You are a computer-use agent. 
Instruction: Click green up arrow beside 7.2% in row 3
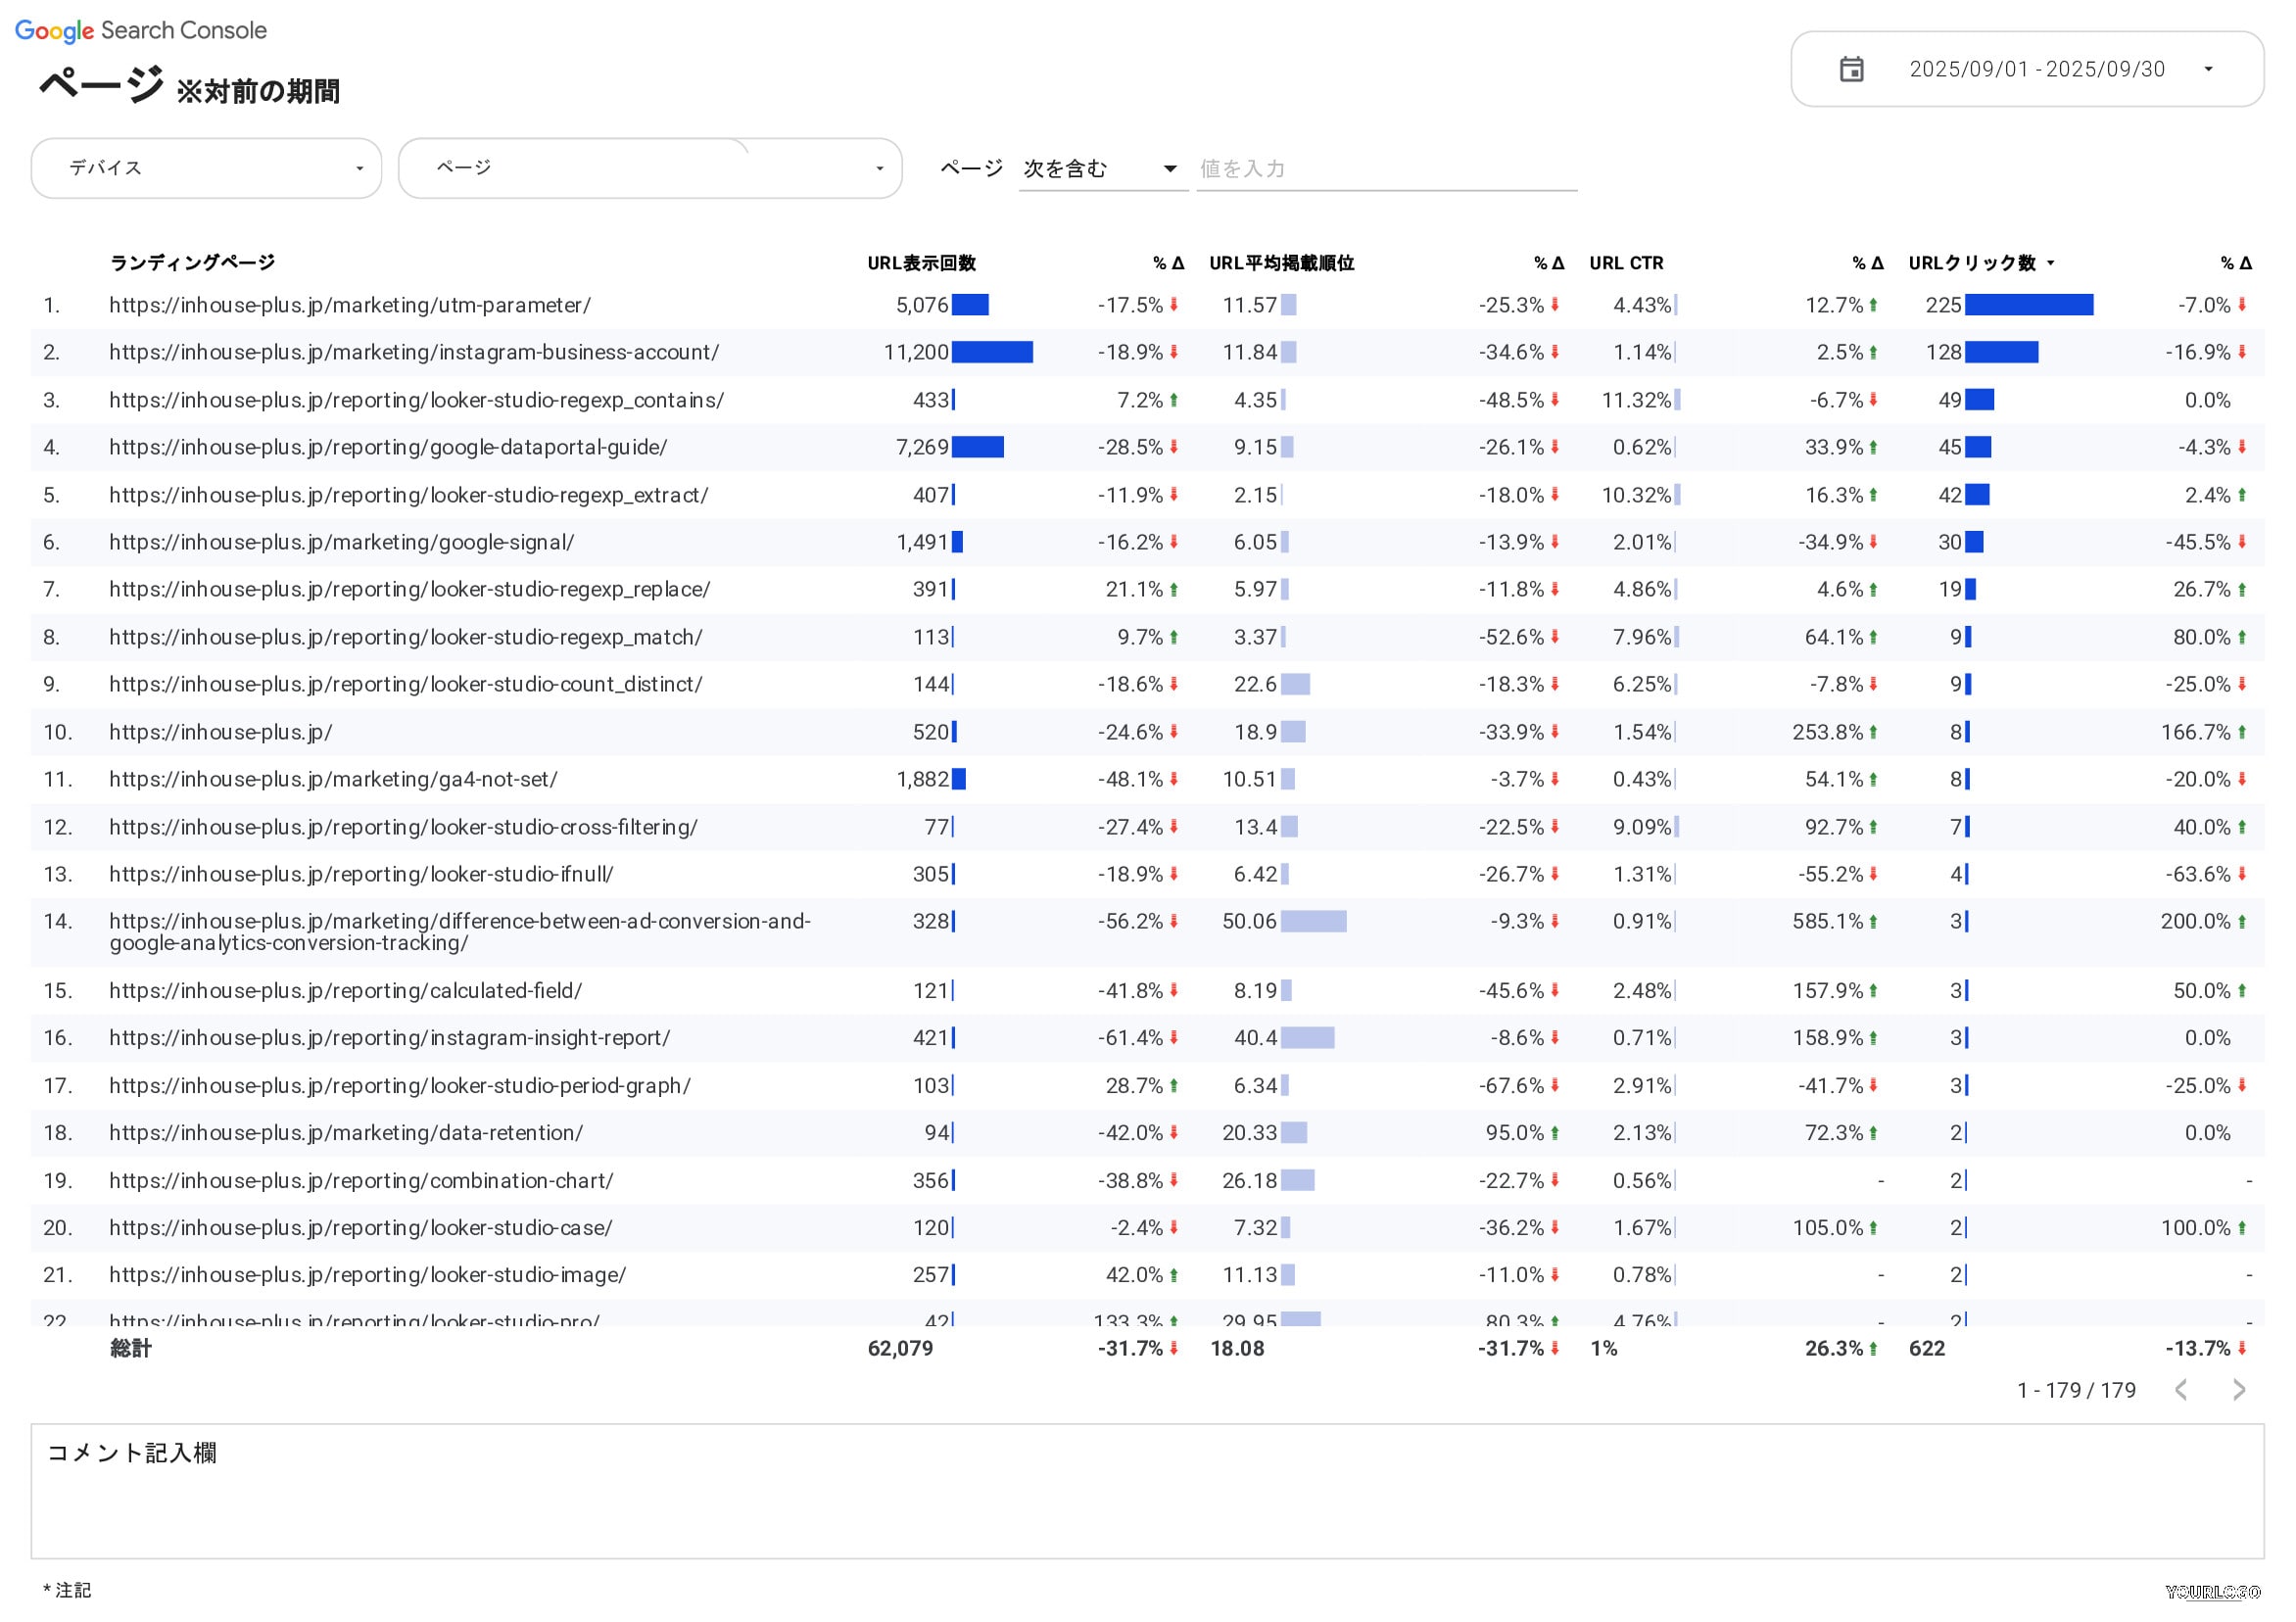pos(1174,400)
